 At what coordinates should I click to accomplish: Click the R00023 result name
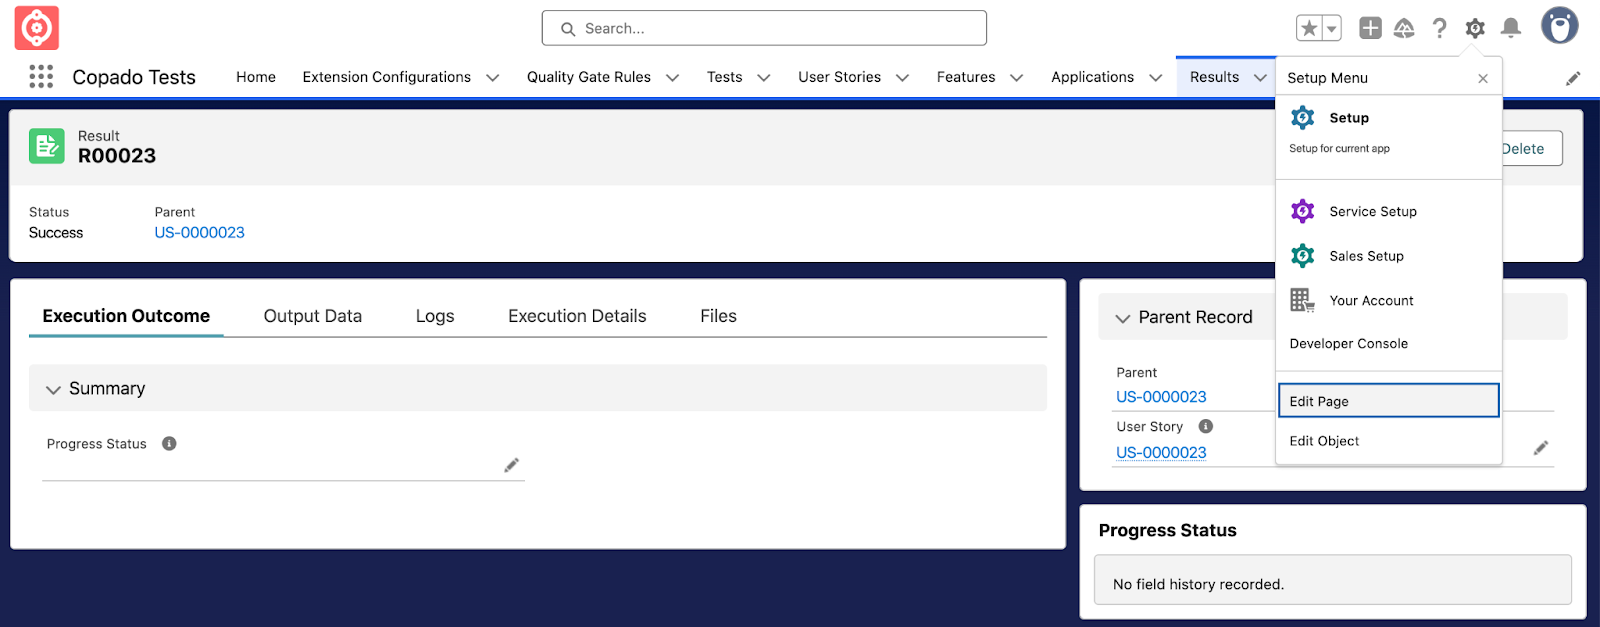[117, 156]
